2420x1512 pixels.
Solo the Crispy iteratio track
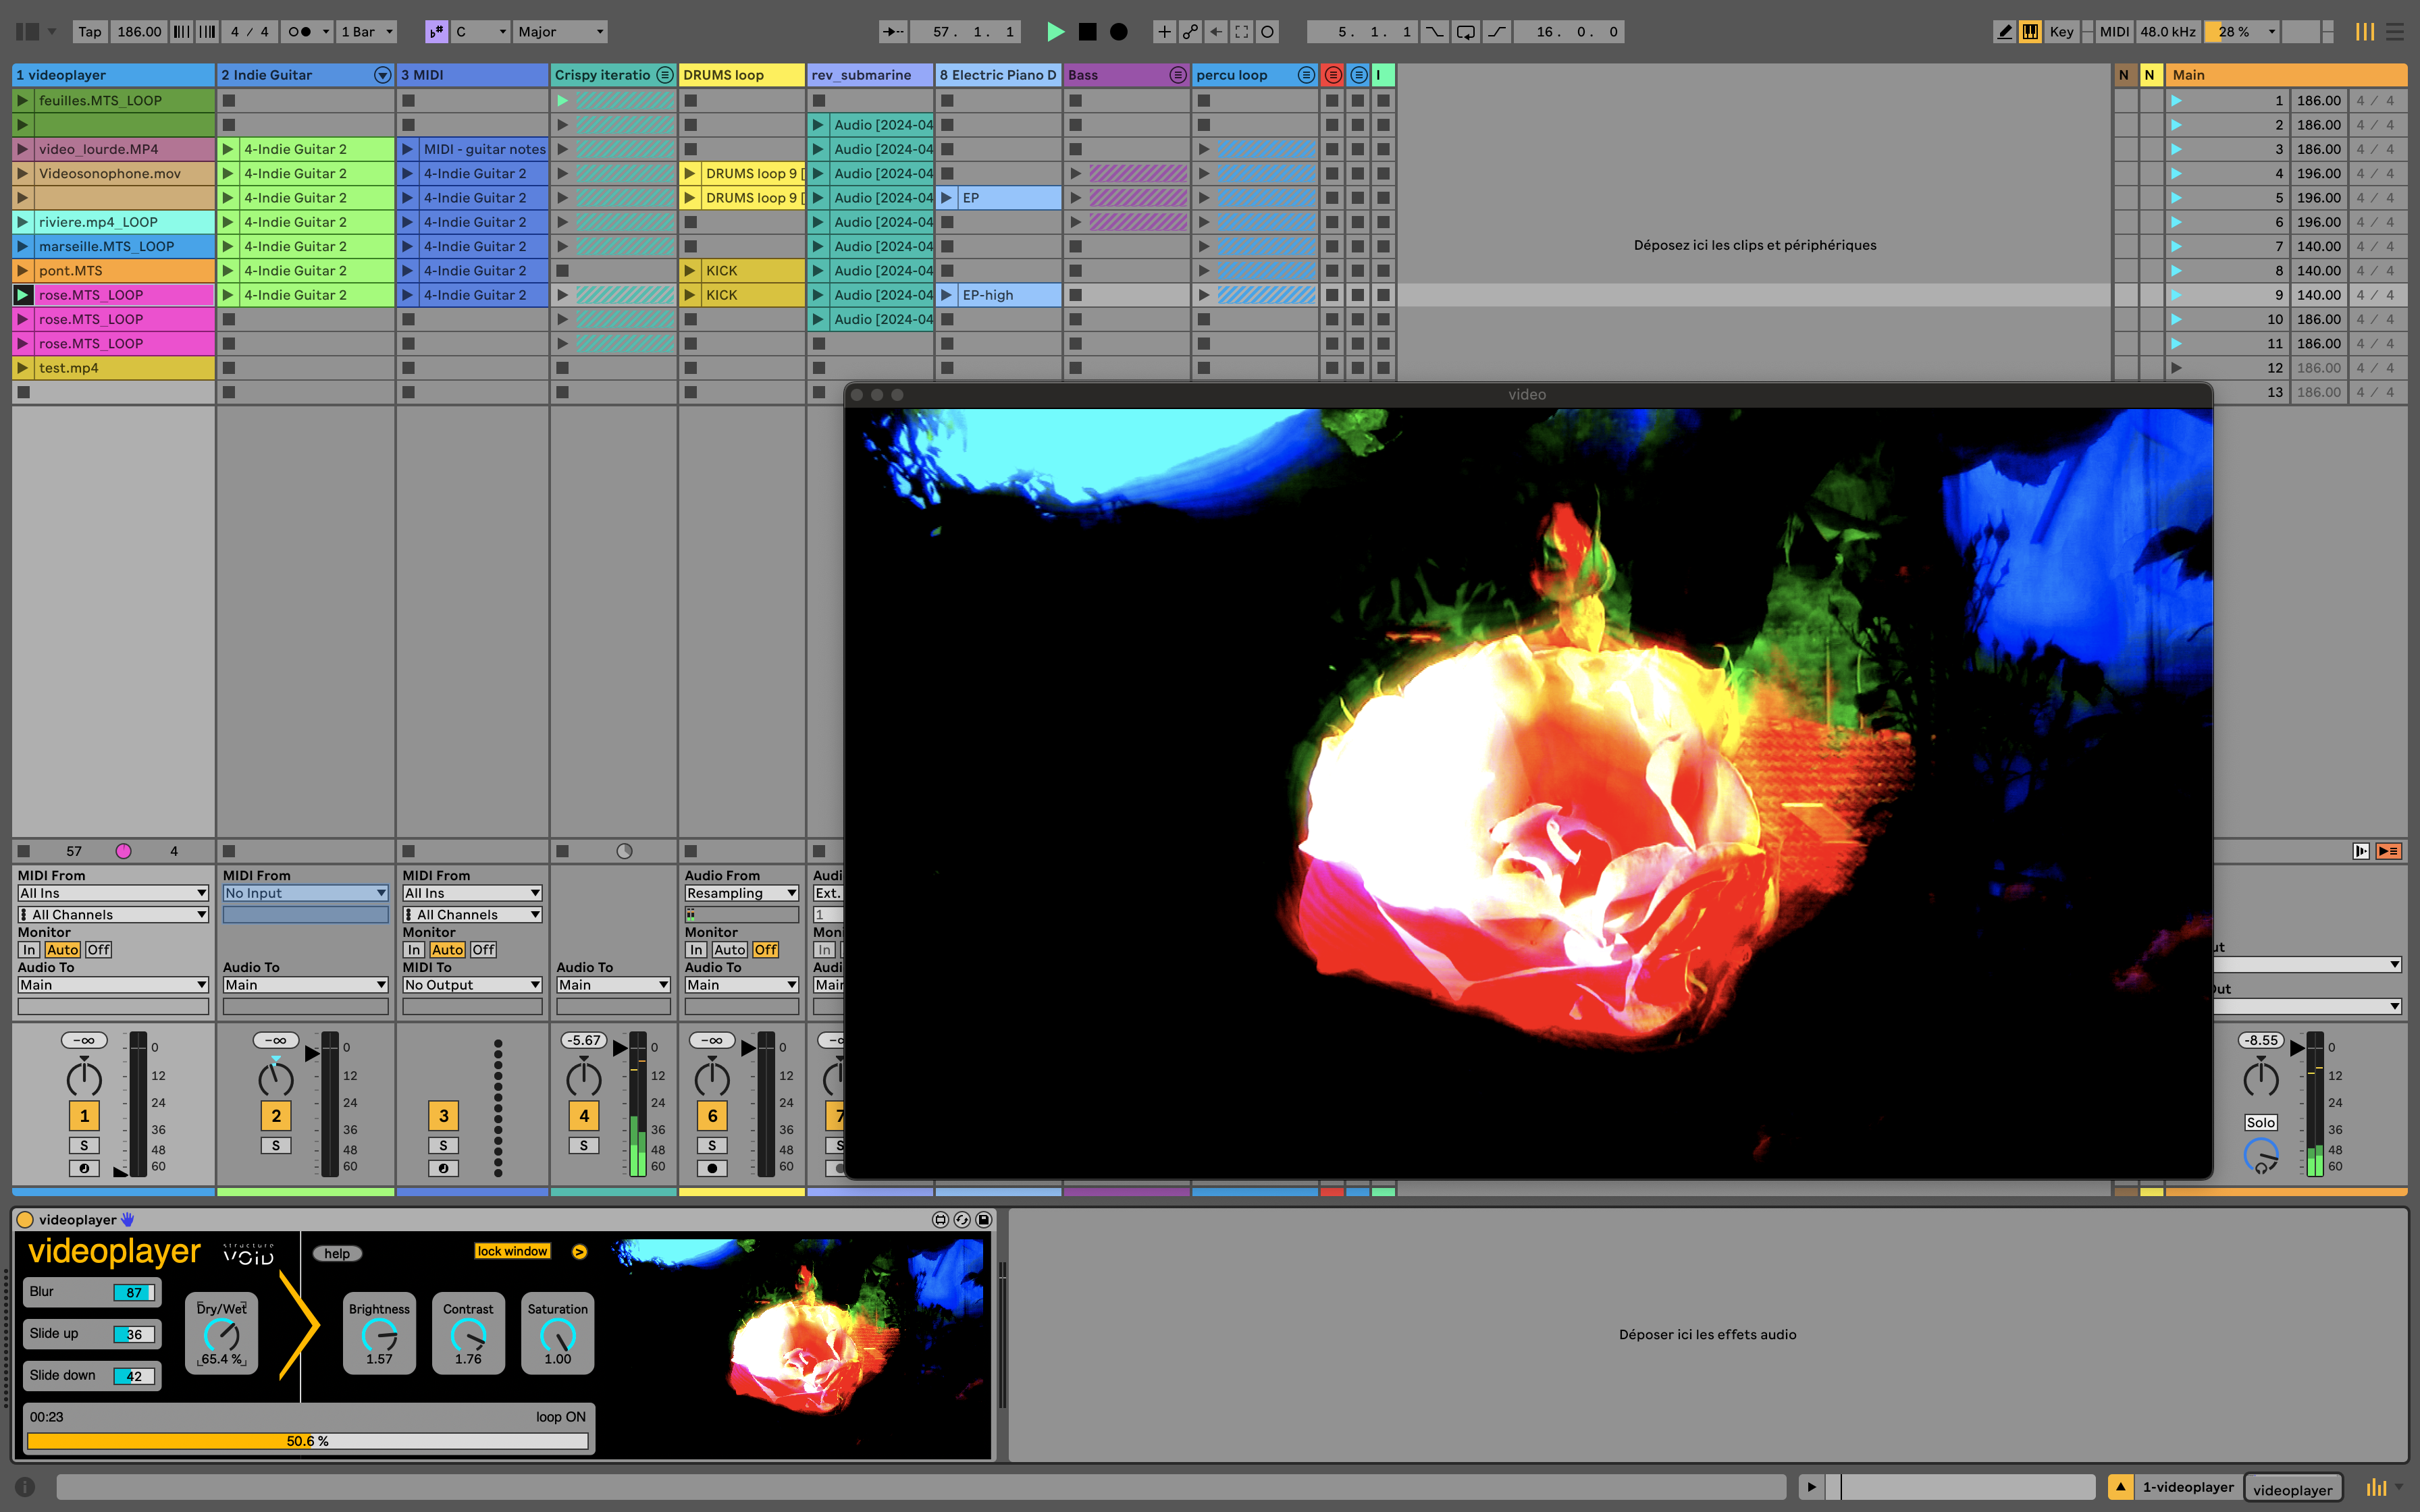pos(584,1146)
